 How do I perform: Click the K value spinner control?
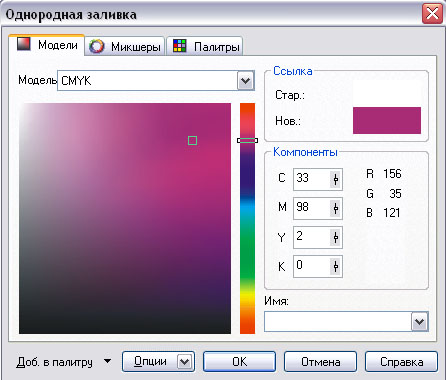click(x=336, y=266)
